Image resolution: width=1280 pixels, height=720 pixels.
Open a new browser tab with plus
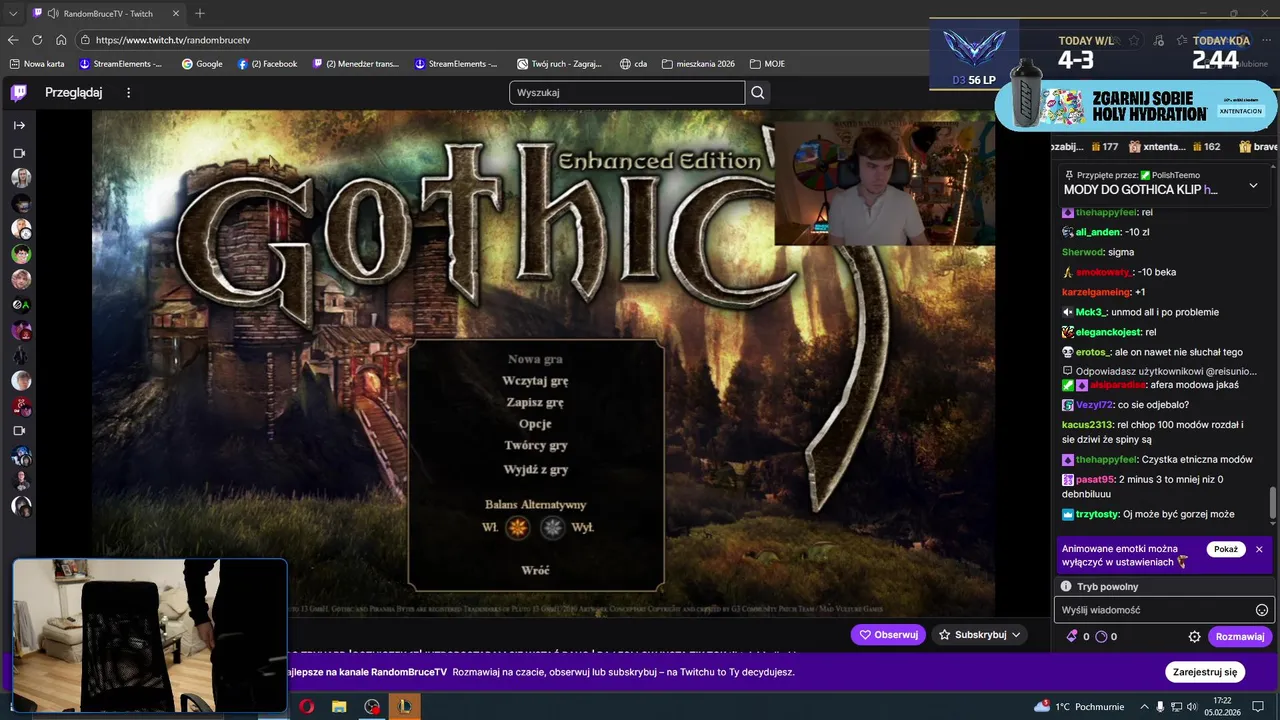200,13
